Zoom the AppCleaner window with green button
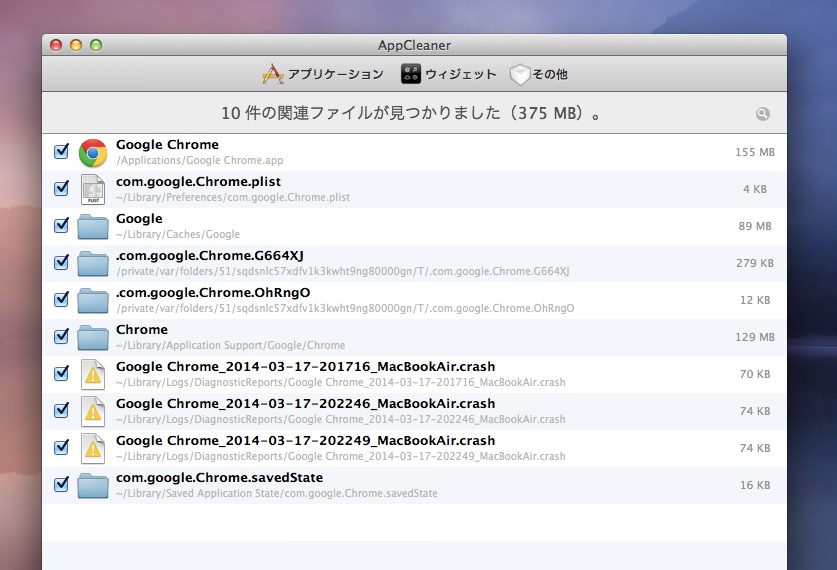Image resolution: width=837 pixels, height=570 pixels. pyautogui.click(x=96, y=45)
